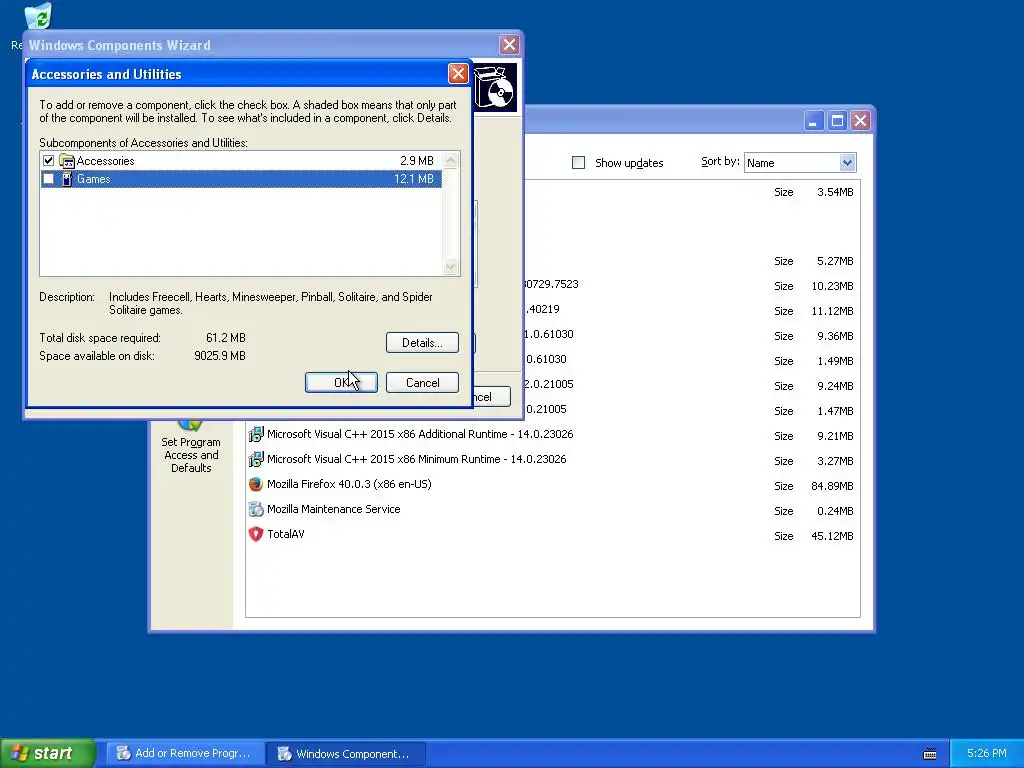The image size is (1024, 768).
Task: Uncheck the Accessories component checkbox
Action: click(48, 161)
